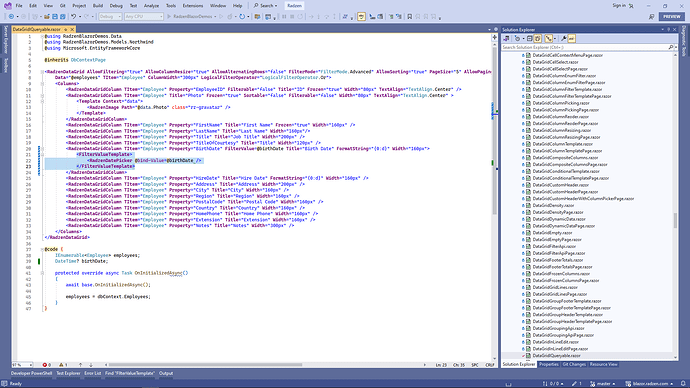Viewport: 690px width, 388px height.
Task: Click the notifications bell in status bar
Action: (683, 384)
